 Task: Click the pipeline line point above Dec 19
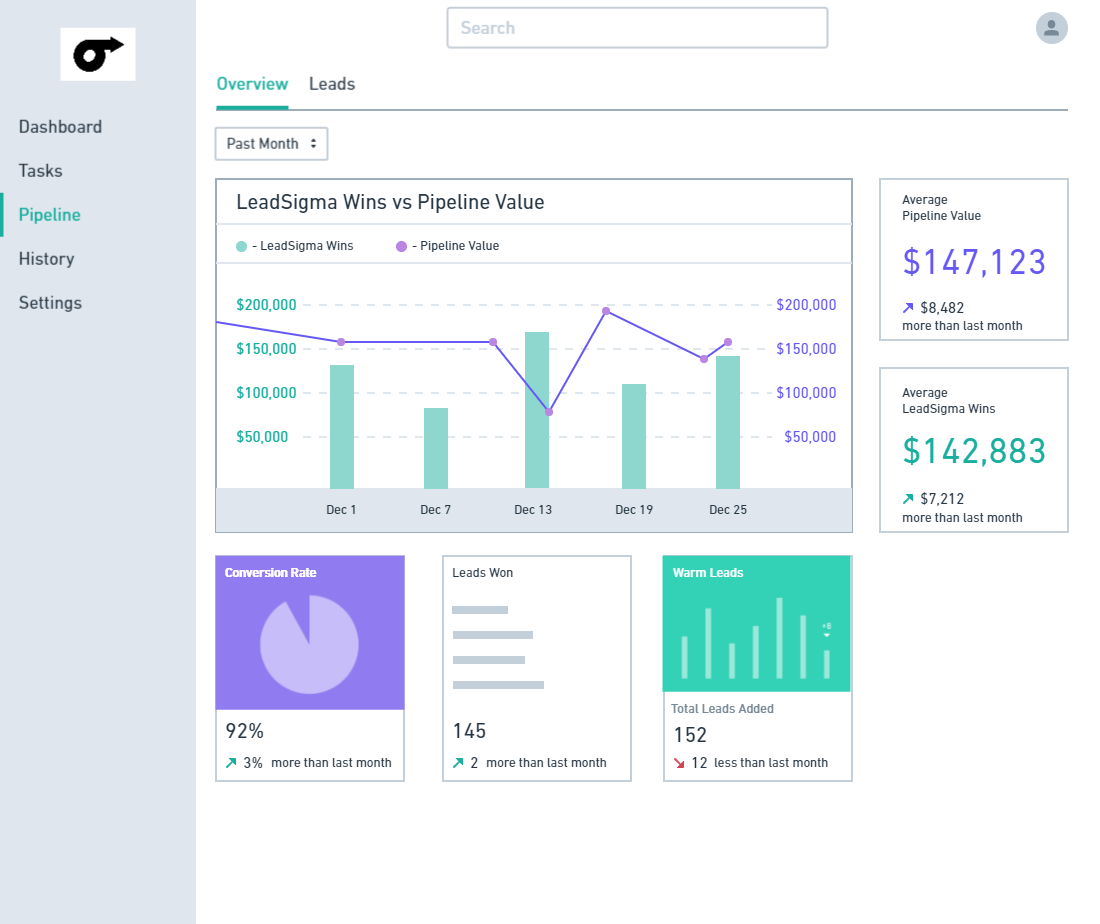coord(606,311)
